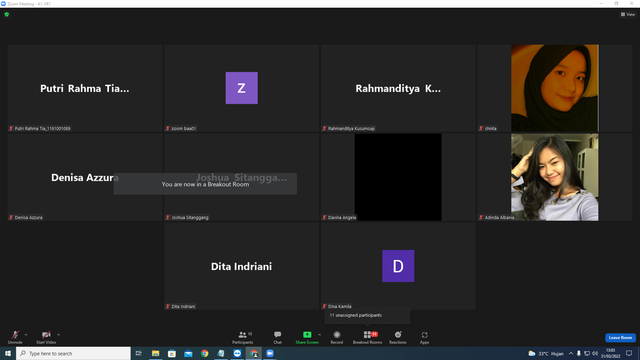Show hidden system tray icons
This screenshot has width=640, height=360.
pyautogui.click(x=571, y=353)
